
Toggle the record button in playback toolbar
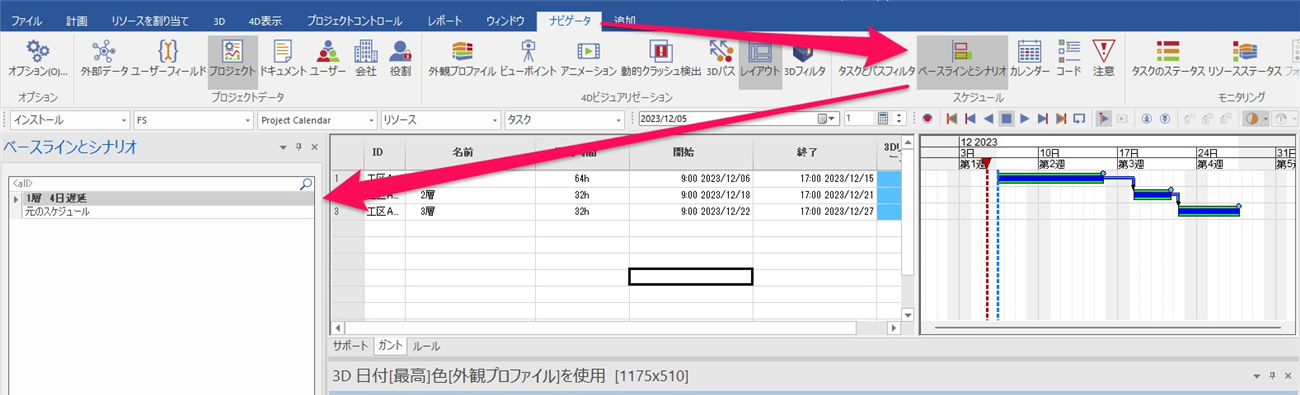coord(928,118)
